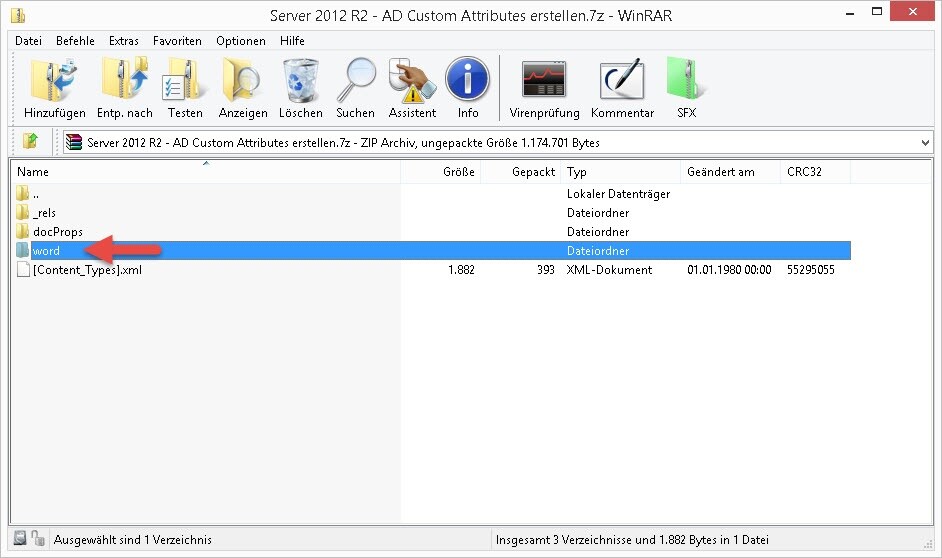Screen dimensions: 942x558
Task: Select the docProps folder
Action: (58, 232)
